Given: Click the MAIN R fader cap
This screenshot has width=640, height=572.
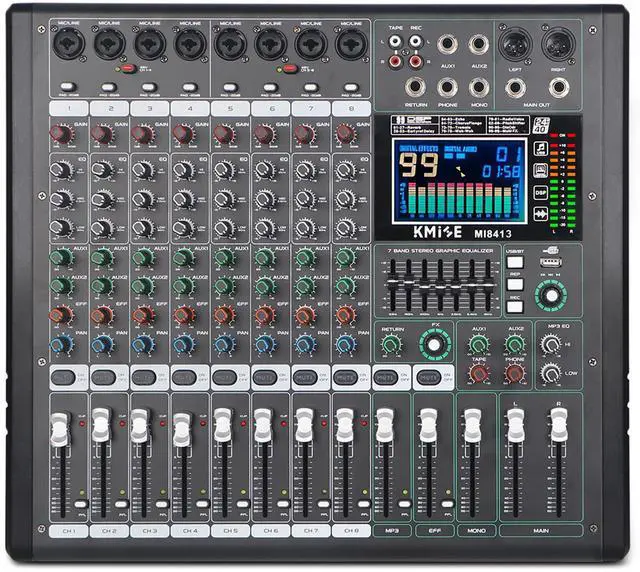Looking at the screenshot, I should (559, 425).
